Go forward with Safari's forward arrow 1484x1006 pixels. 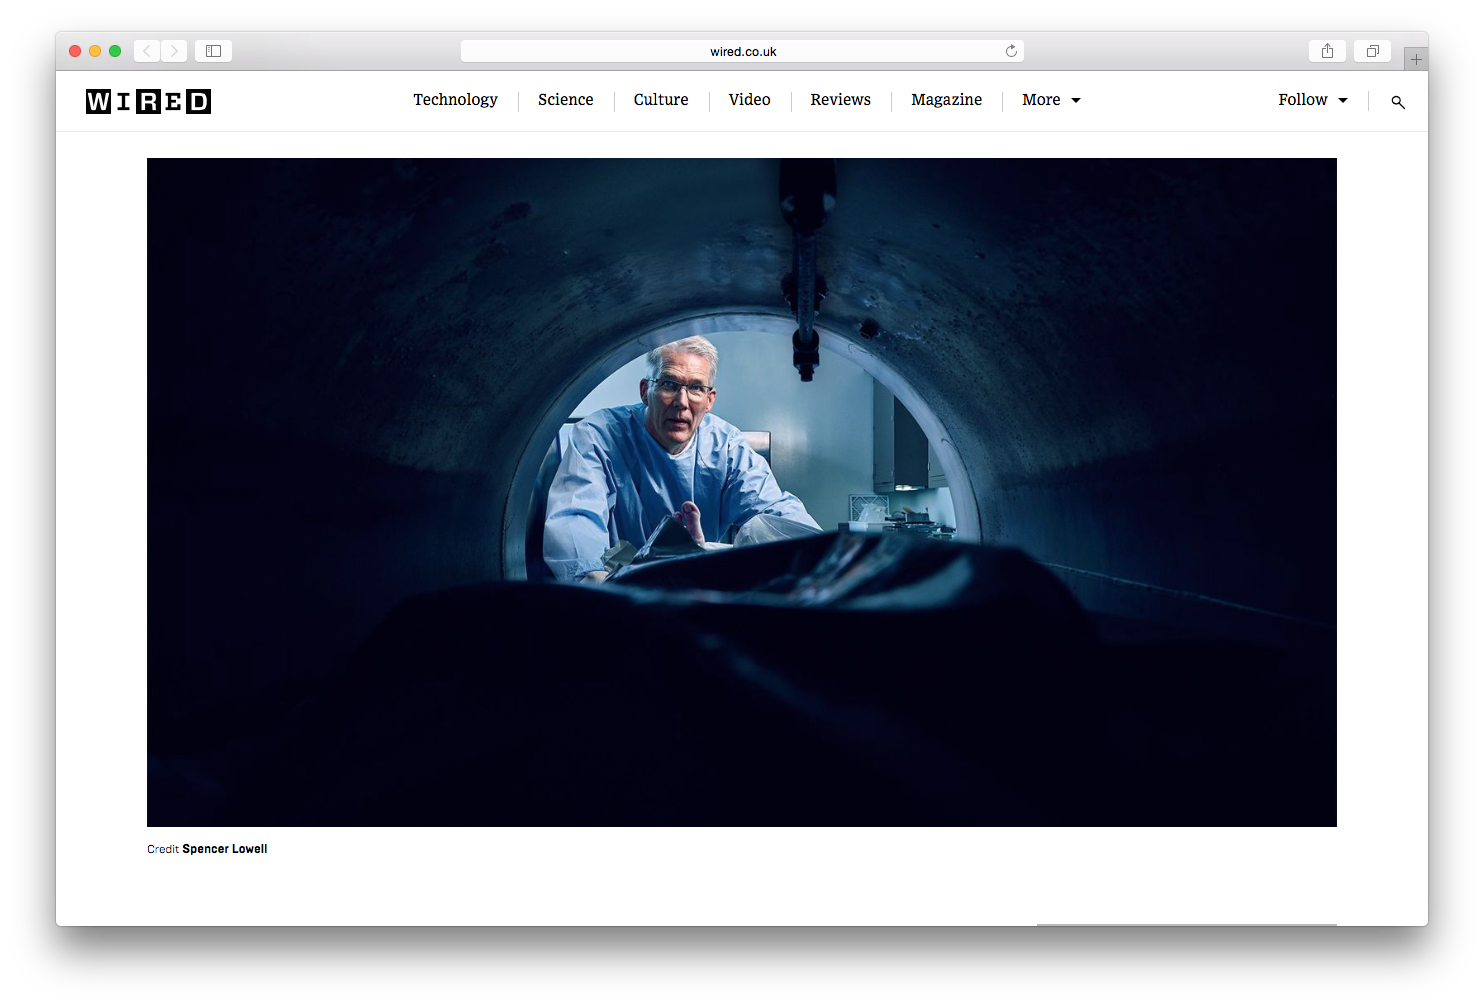[x=174, y=51]
